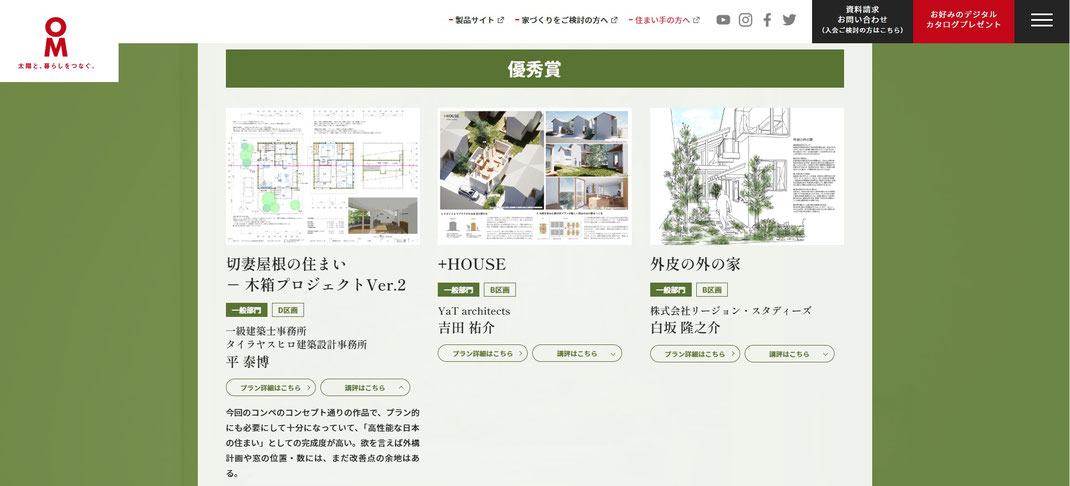Image resolution: width=1070 pixels, height=486 pixels.
Task: Open +HOUSE plan thumbnail
Action: [534, 176]
